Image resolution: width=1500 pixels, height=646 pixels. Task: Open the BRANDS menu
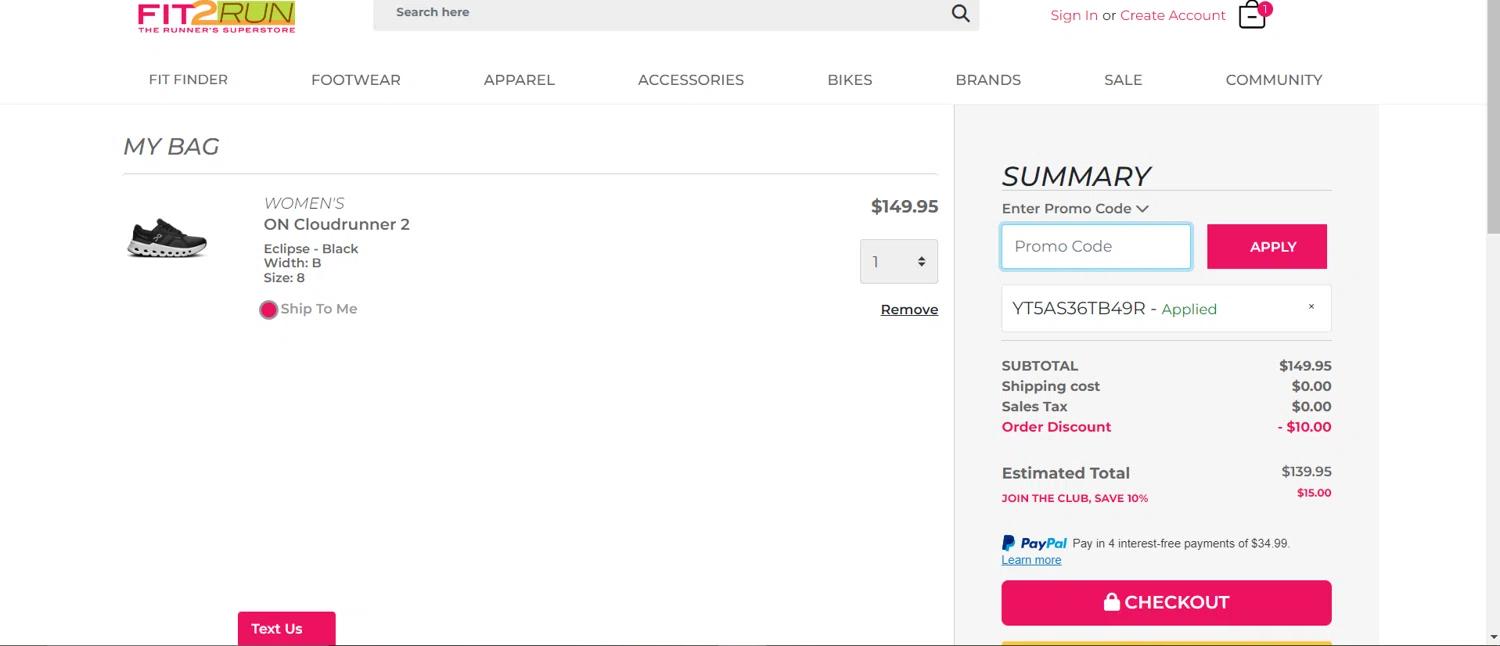pos(988,80)
